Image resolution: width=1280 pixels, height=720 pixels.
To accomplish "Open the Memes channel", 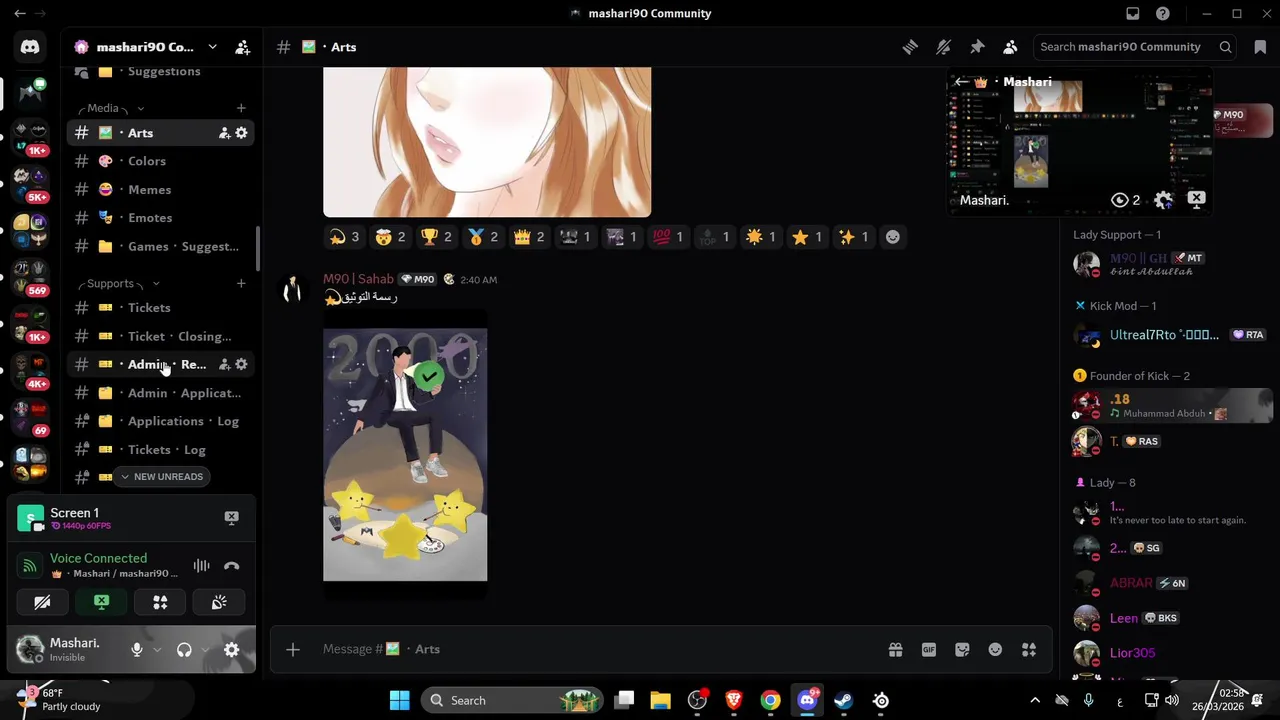I will point(160,190).
